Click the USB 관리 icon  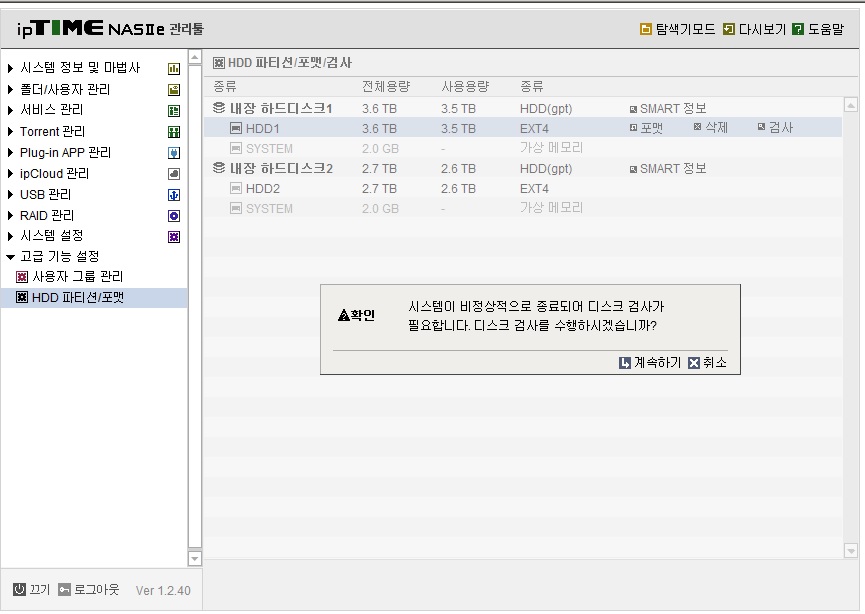(174, 195)
